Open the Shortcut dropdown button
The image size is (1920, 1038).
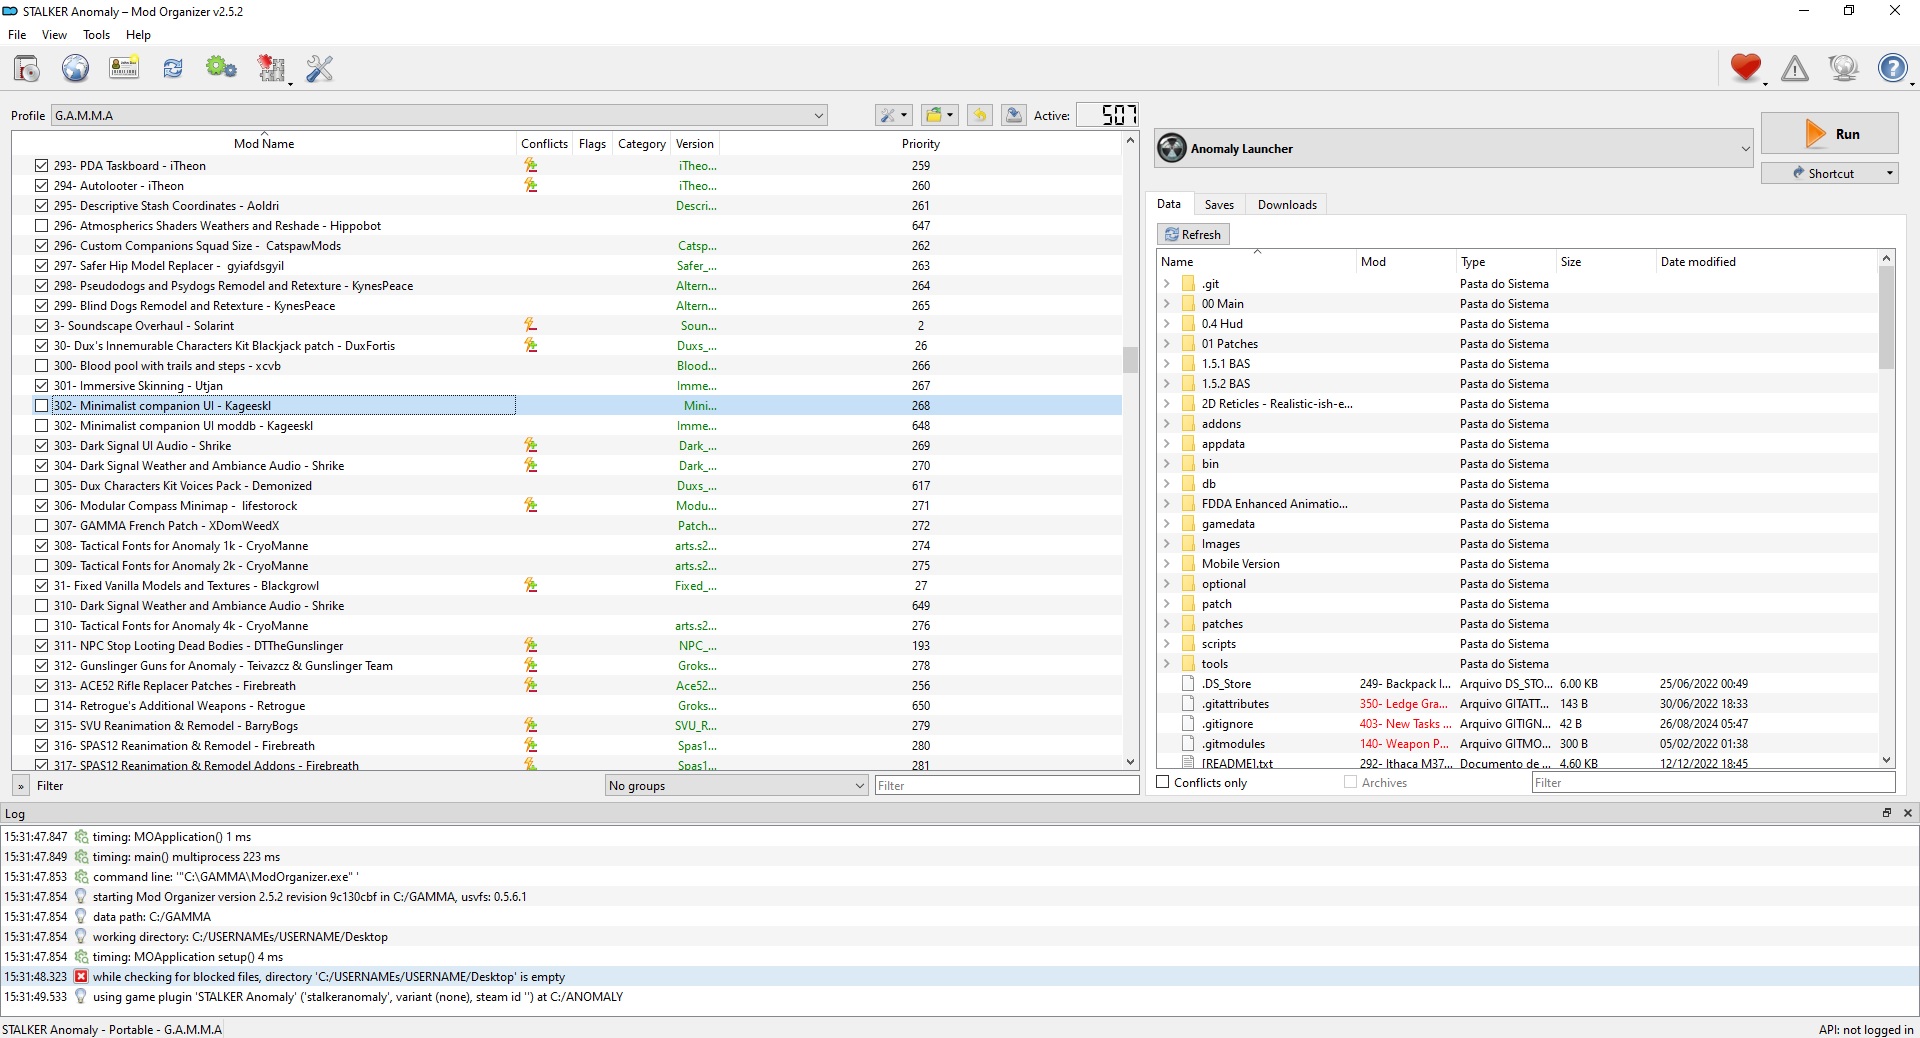1829,173
